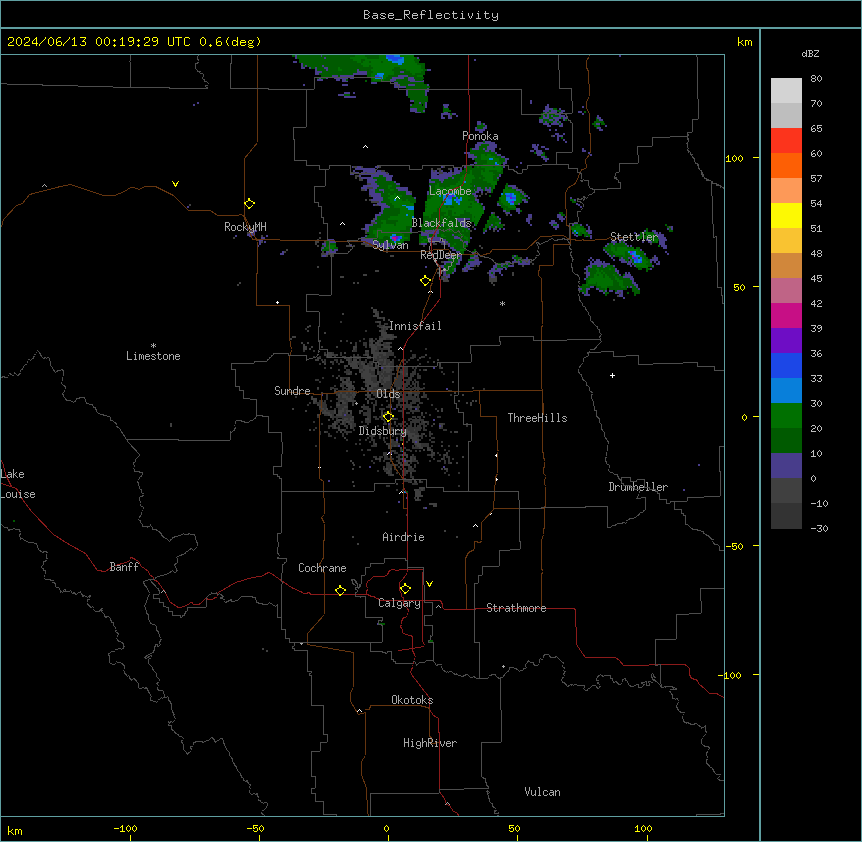Viewport: 862px width, 842px height.
Task: Click the yellow diamond marker south of RedDeer
Action: (x=426, y=281)
